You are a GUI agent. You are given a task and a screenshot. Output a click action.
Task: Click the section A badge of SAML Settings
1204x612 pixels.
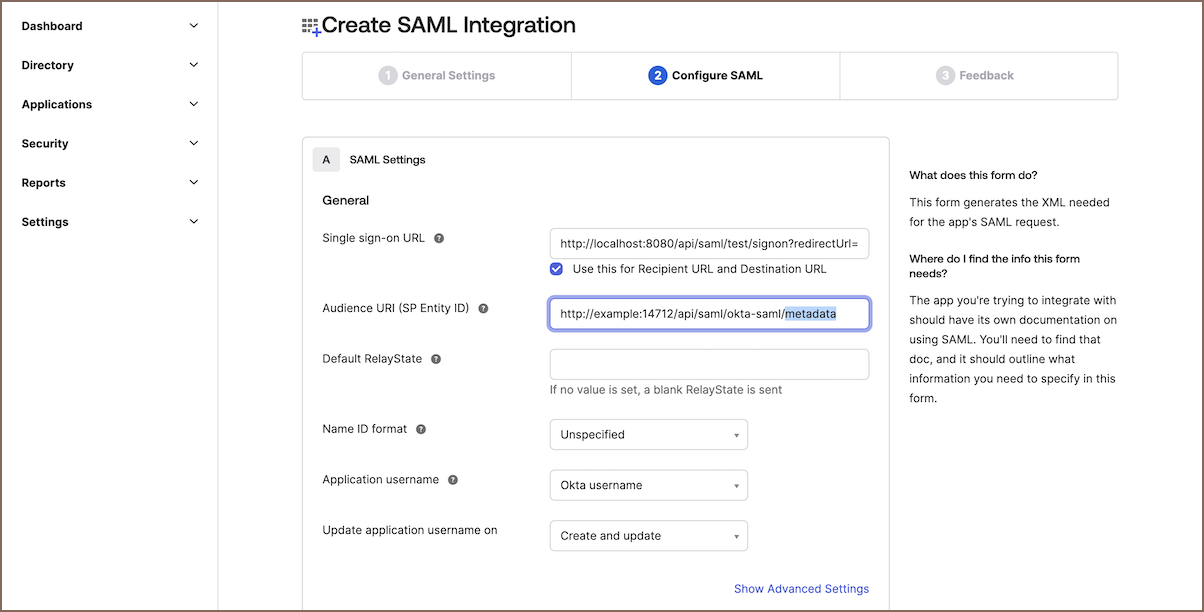click(326, 160)
